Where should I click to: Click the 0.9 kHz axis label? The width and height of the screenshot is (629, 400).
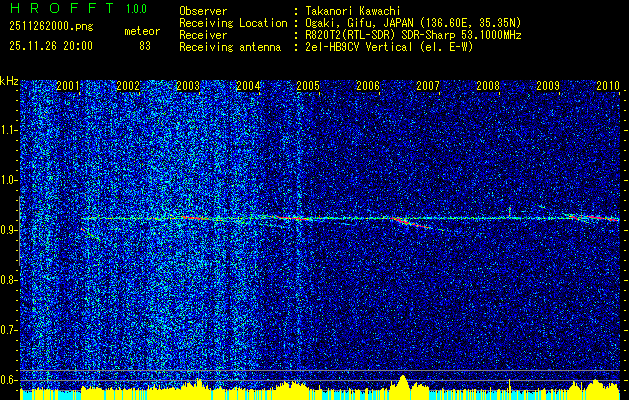(8, 230)
